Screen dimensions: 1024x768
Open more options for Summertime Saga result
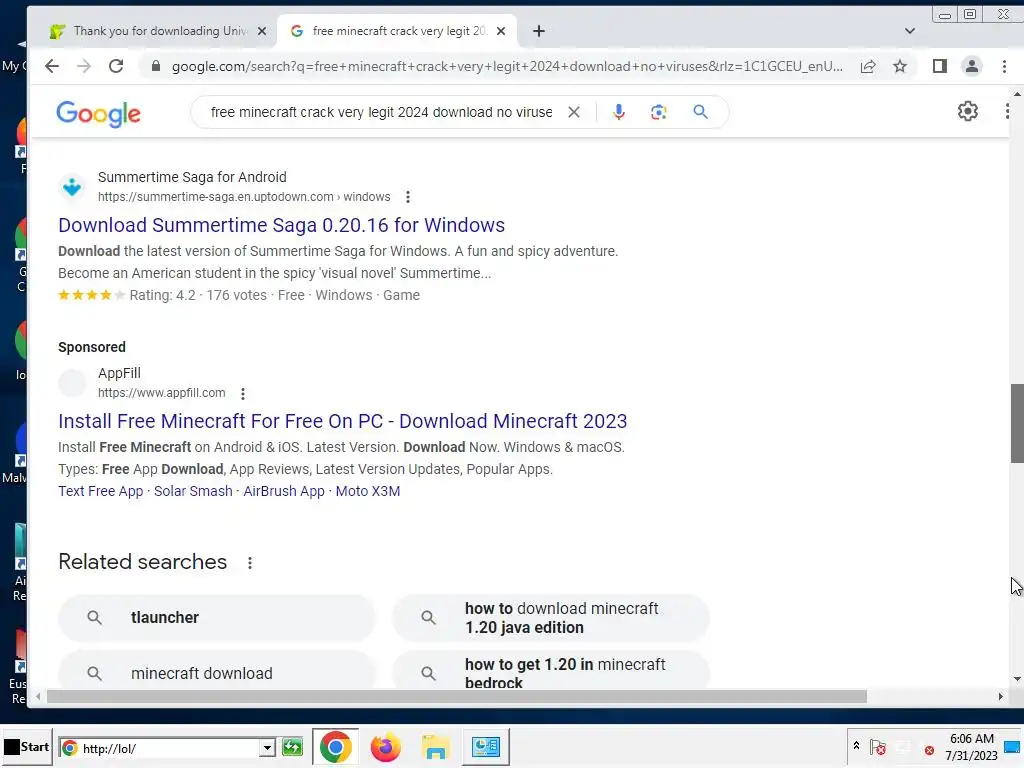point(408,197)
